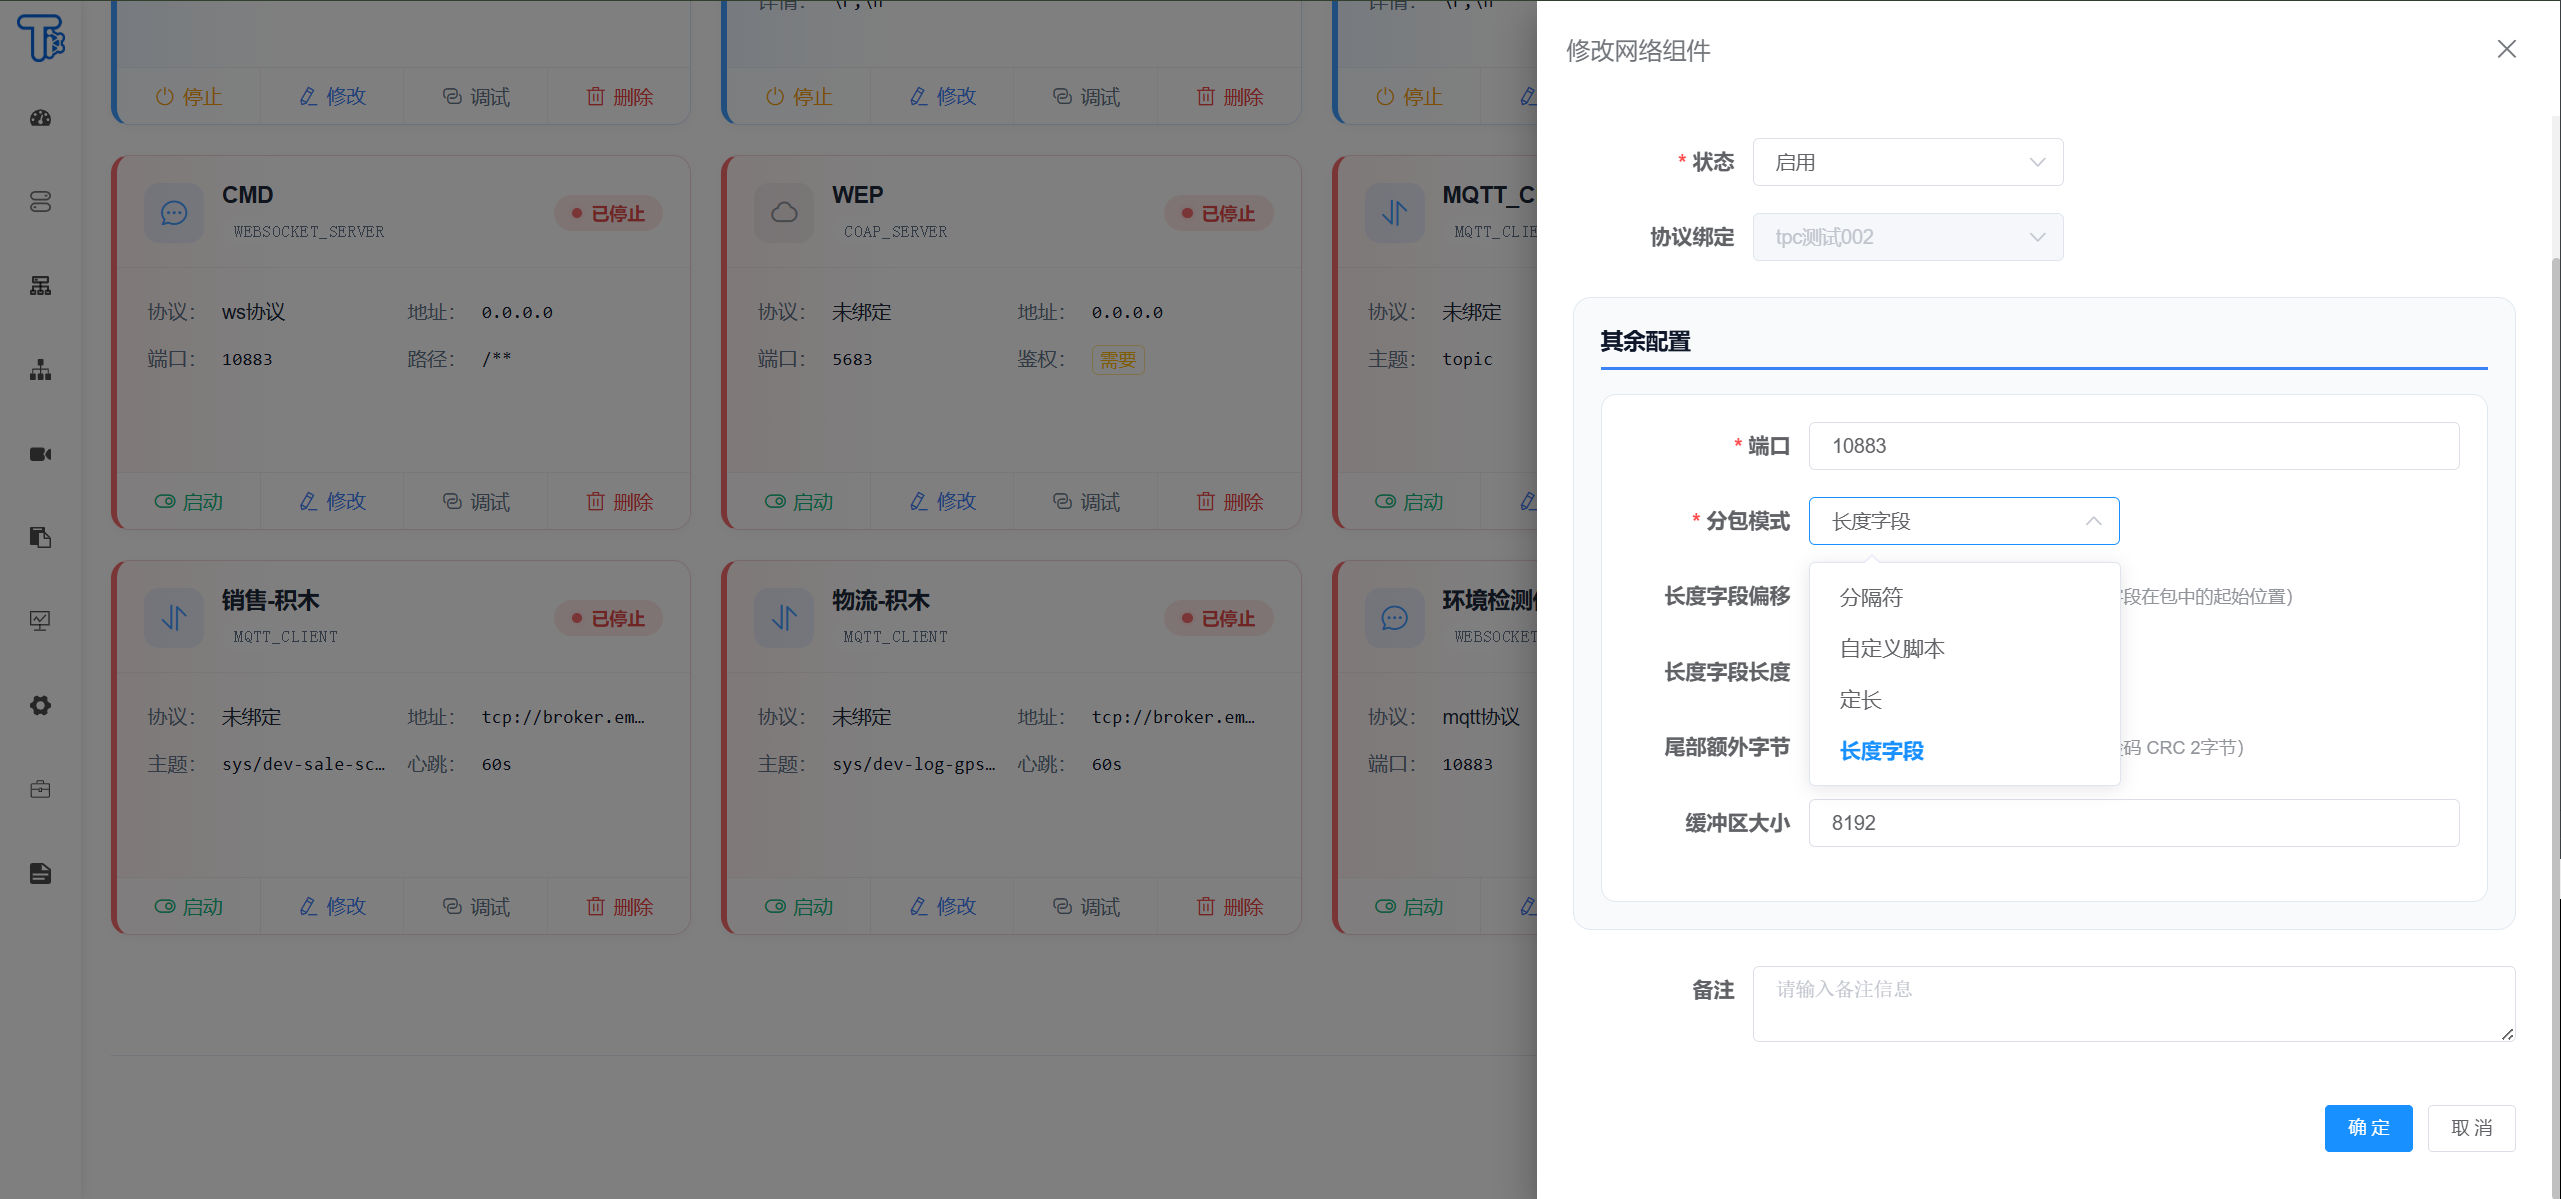Start the CMD component with 启动
Screen dimensions: 2561x1199
(x=189, y=501)
